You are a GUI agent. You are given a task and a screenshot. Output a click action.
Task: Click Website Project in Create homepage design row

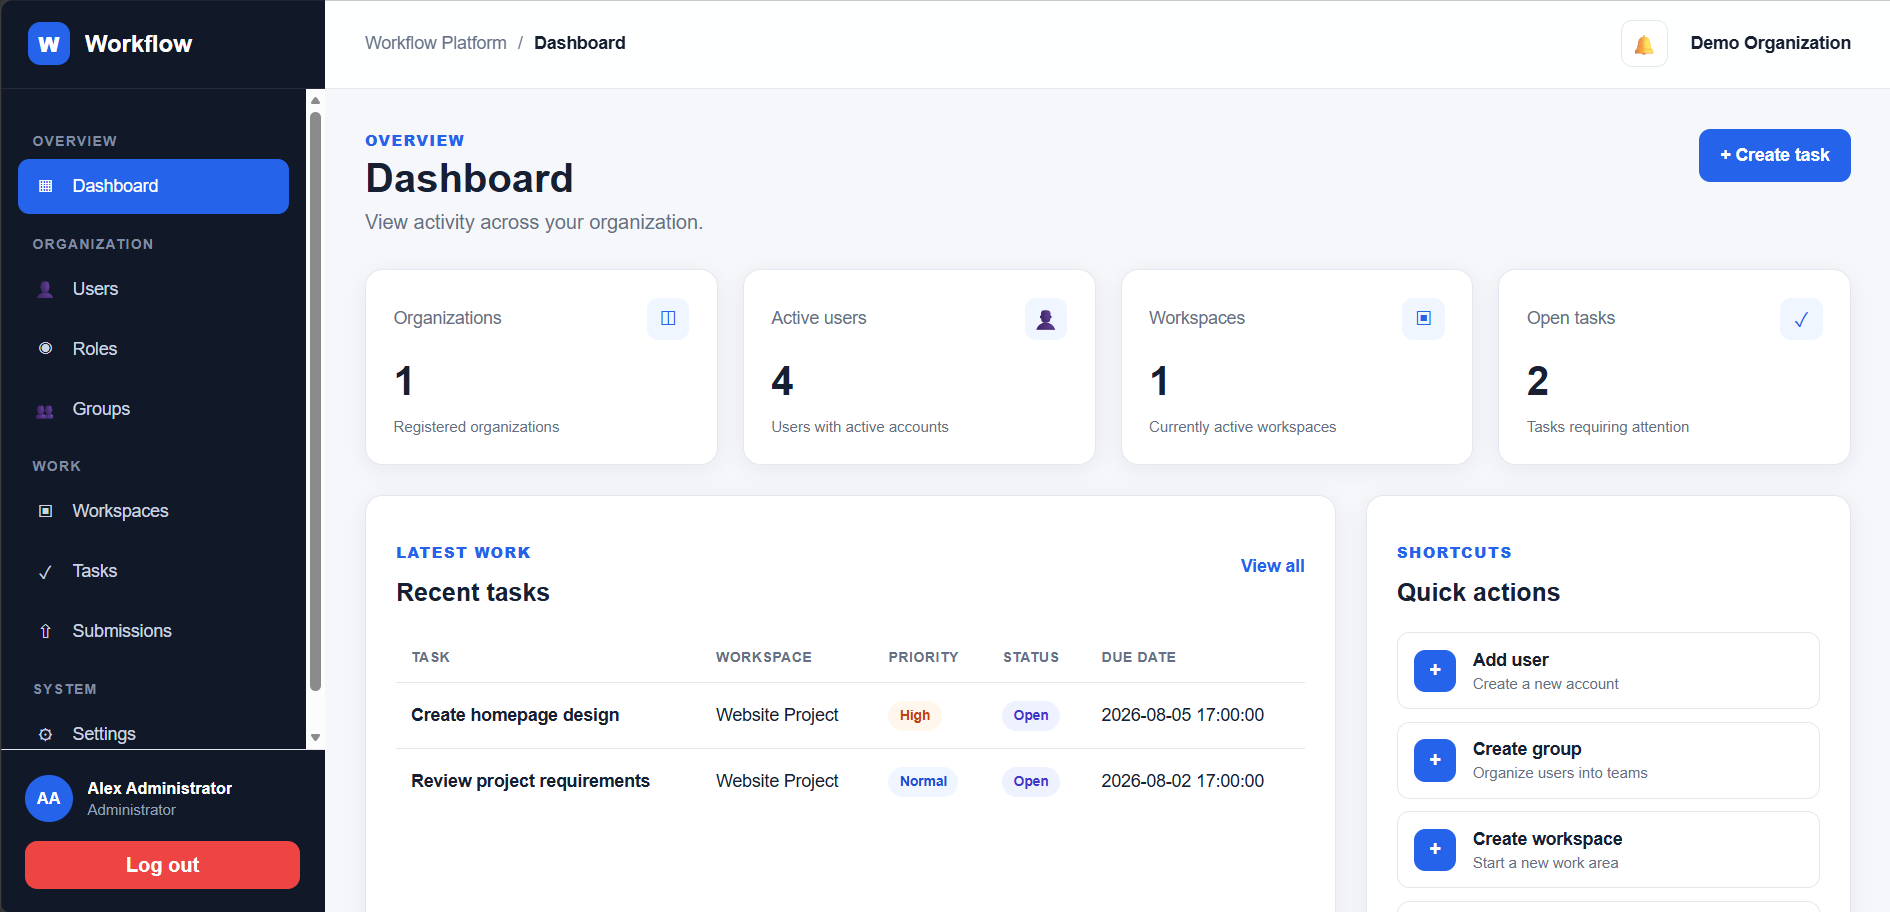[x=777, y=715]
